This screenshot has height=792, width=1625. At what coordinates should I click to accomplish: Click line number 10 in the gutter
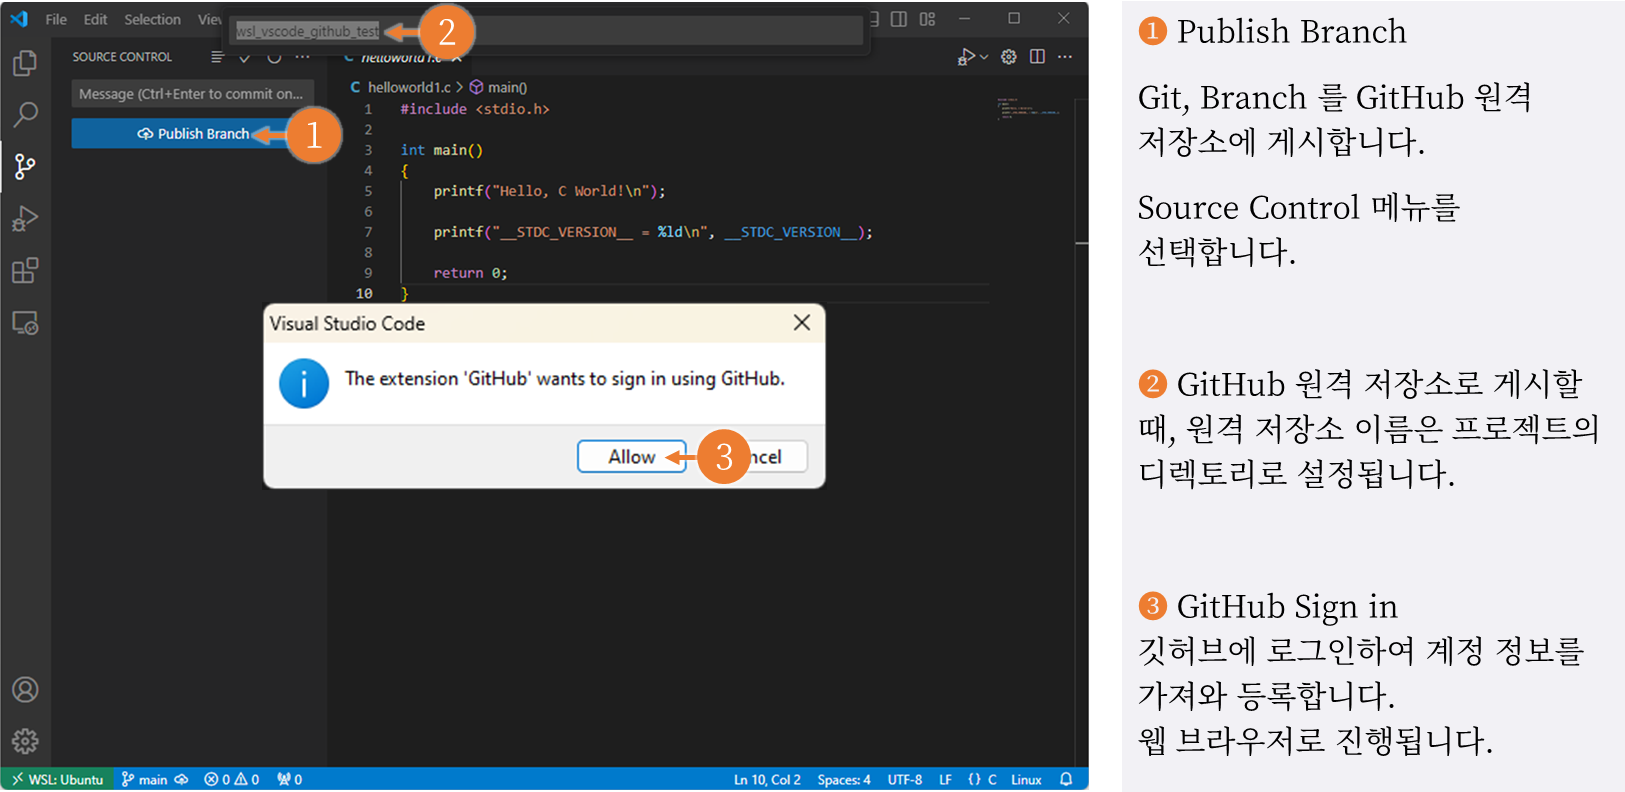[x=364, y=293]
